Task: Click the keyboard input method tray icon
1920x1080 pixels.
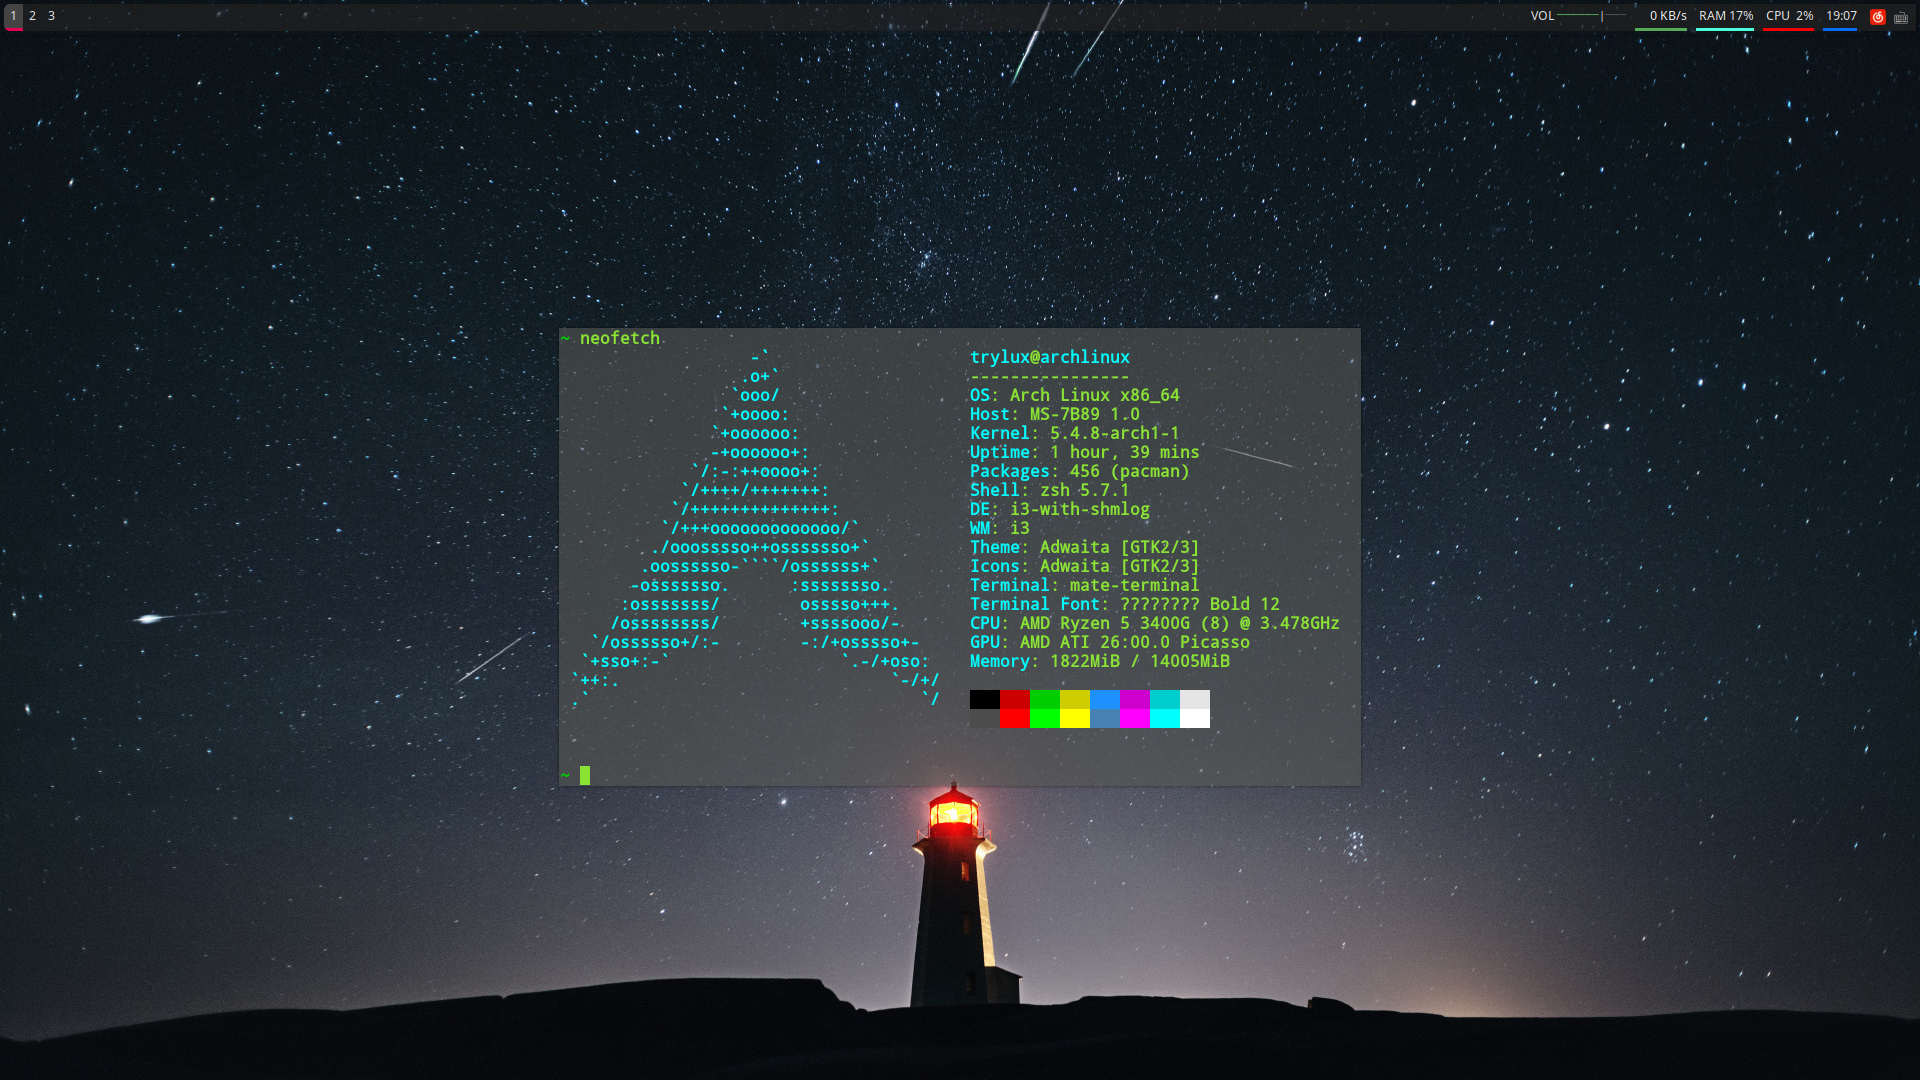Action: tap(1900, 17)
